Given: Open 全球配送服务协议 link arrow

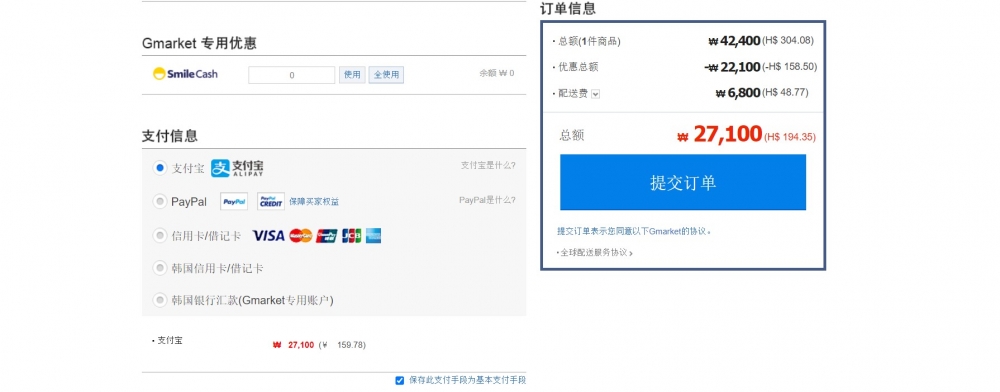Looking at the screenshot, I should [x=631, y=253].
